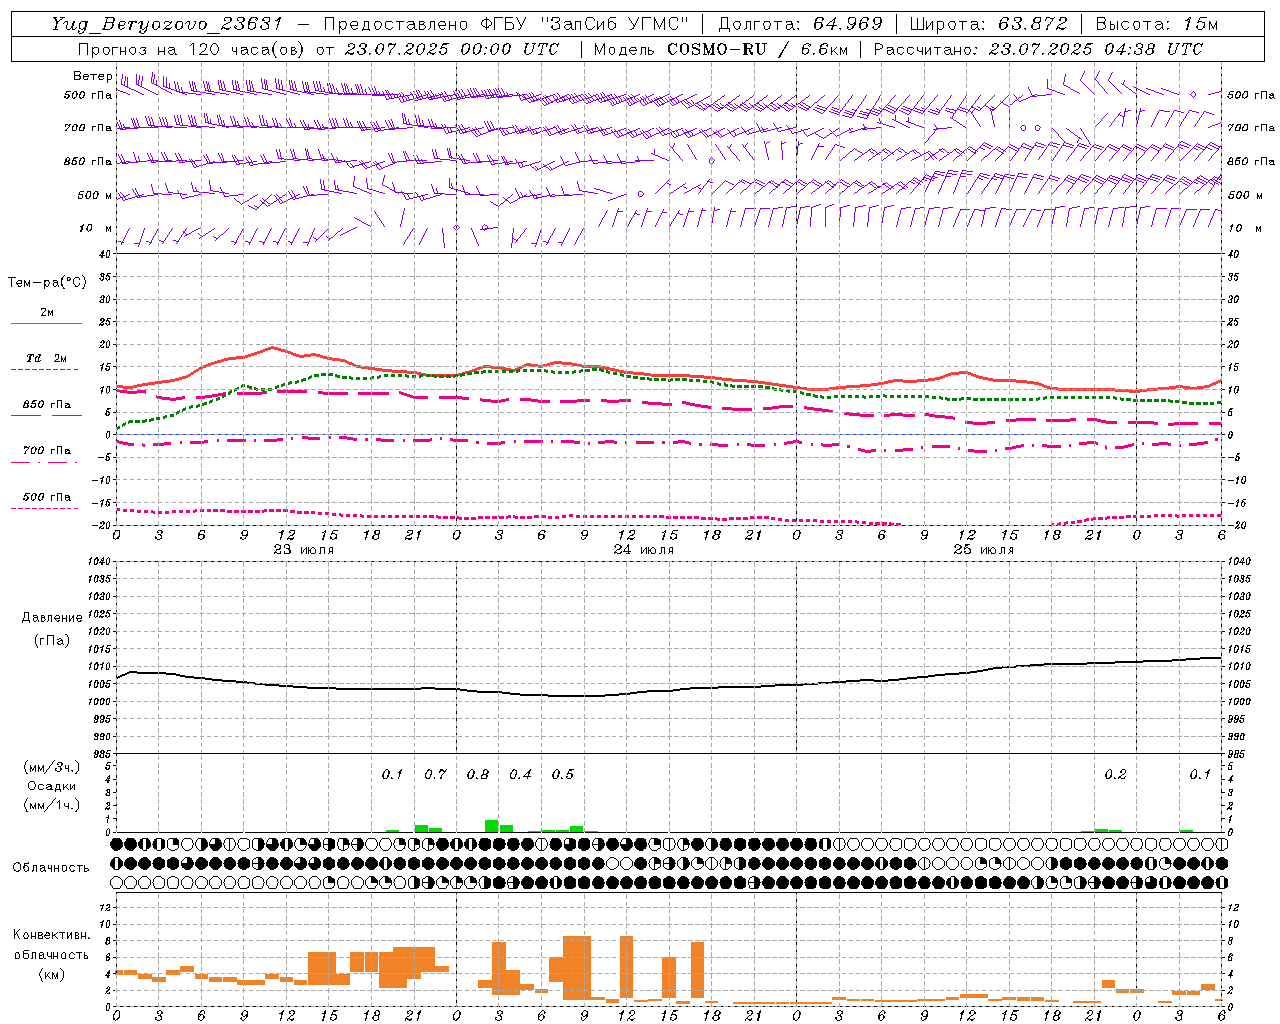The width and height of the screenshot is (1280, 1024).
Task: Click the 700 гПа entry in temperature legend
Action: pyautogui.click(x=47, y=450)
